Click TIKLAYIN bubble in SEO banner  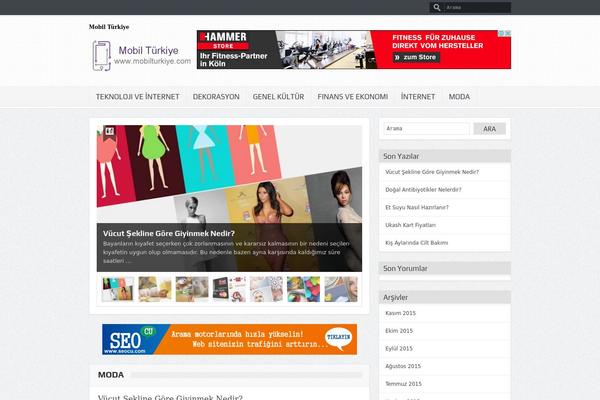tap(338, 338)
